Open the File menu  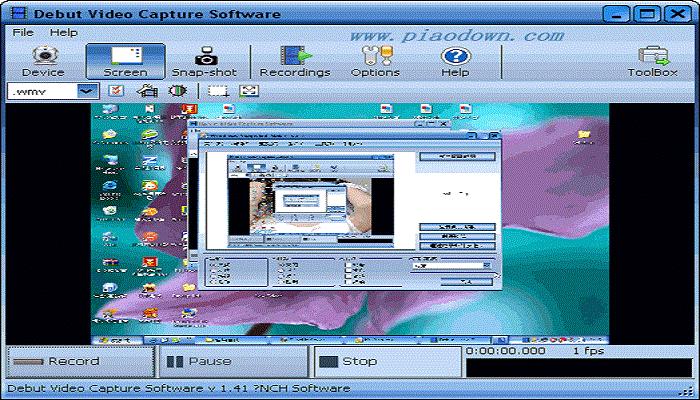click(x=23, y=33)
